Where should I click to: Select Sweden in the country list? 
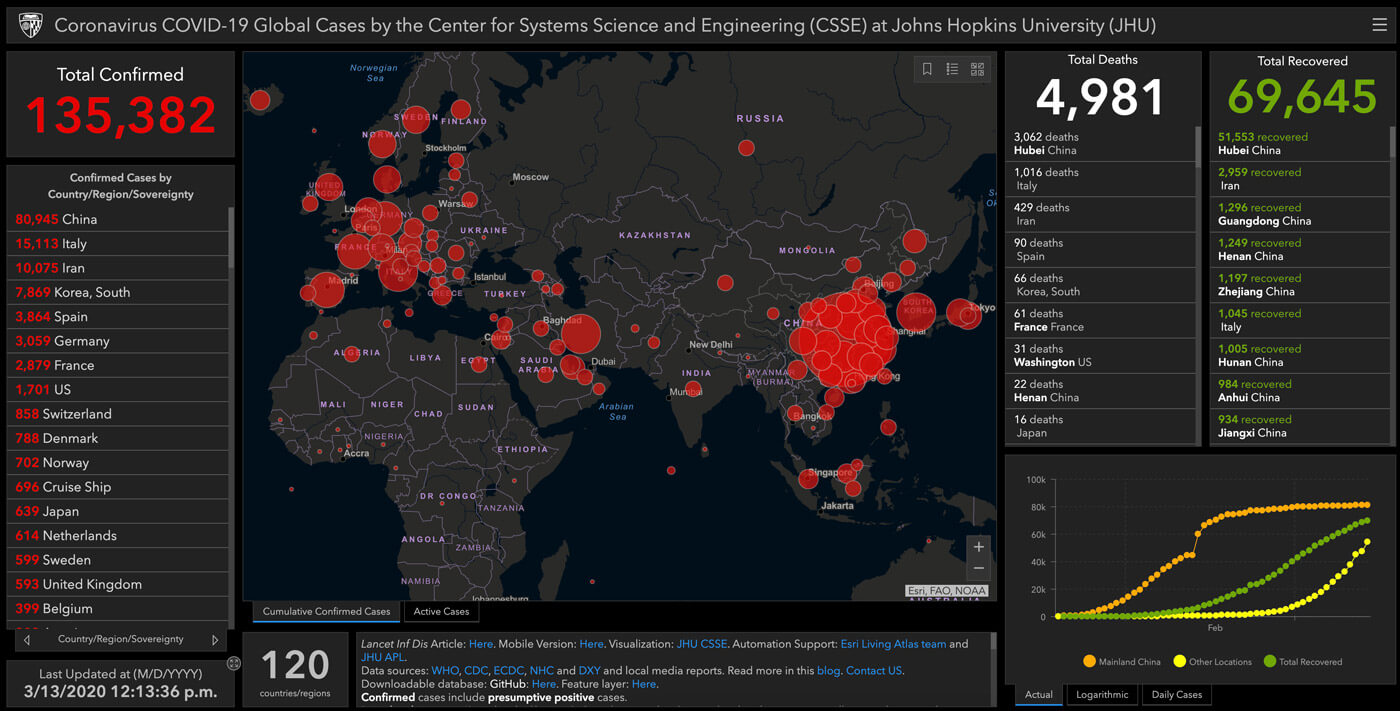coord(120,560)
